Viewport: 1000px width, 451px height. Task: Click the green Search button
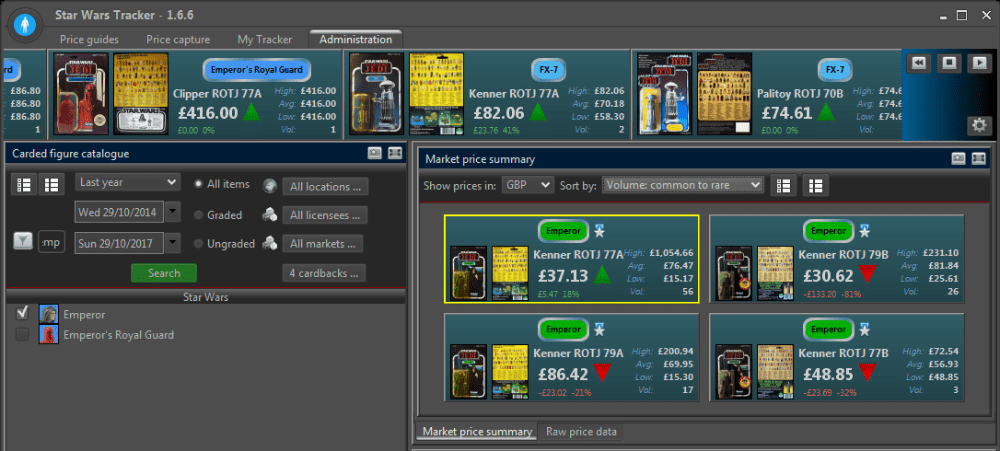164,273
